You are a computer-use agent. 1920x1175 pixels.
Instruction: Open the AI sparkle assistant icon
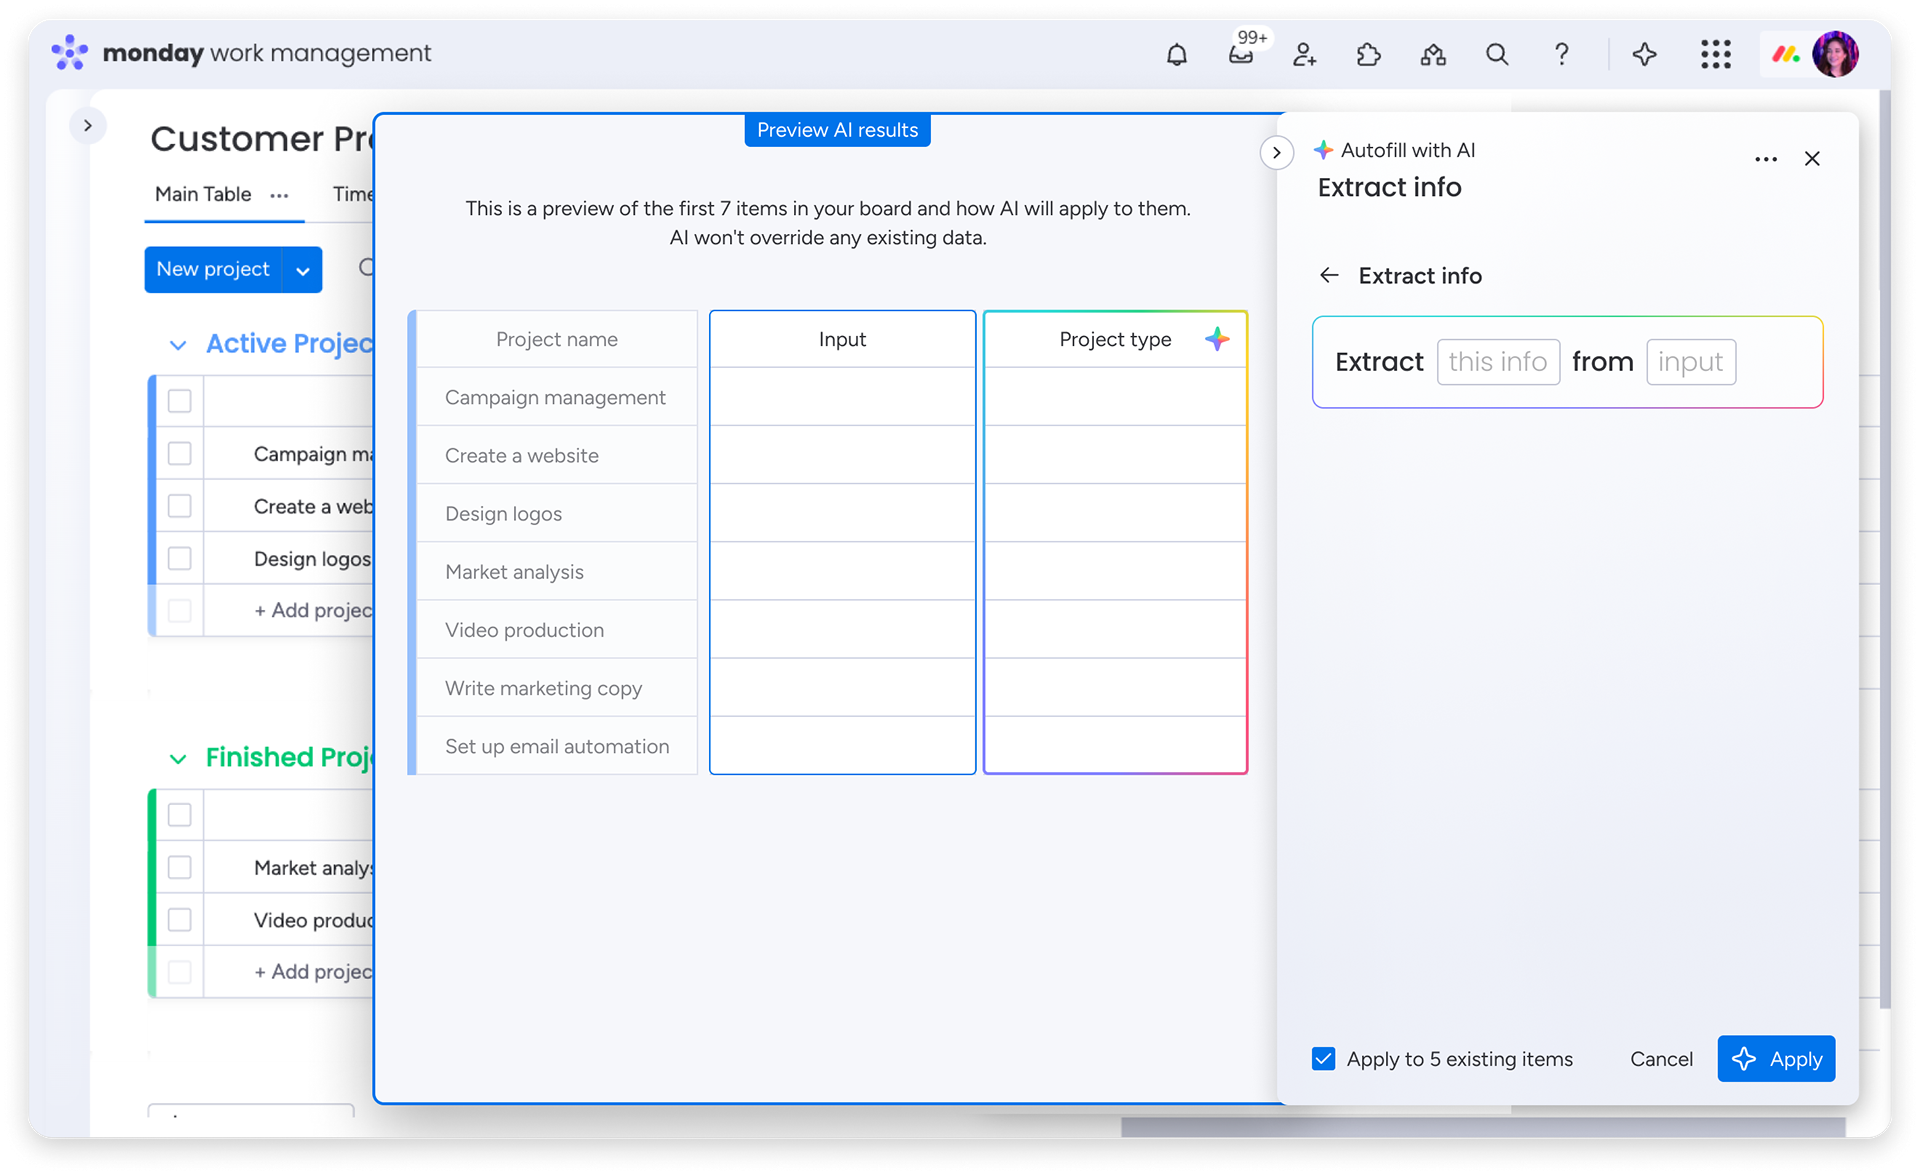click(1645, 55)
